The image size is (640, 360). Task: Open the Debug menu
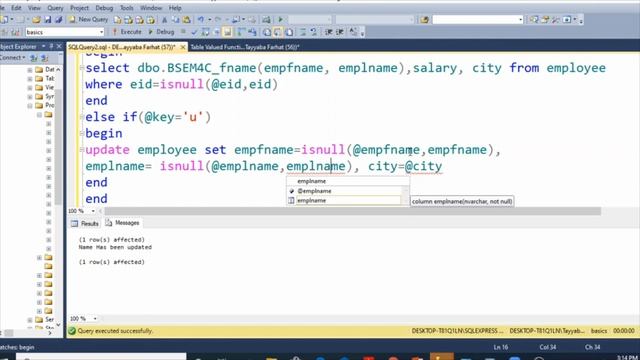(104, 8)
